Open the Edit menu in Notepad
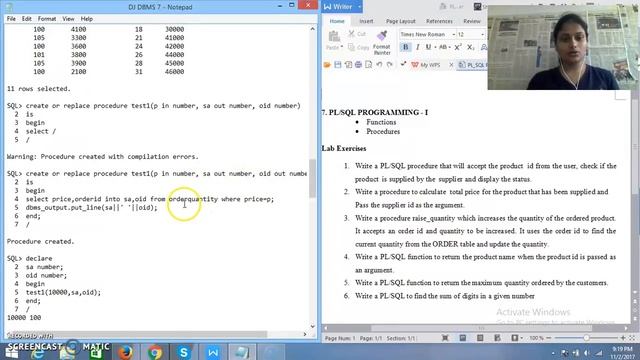 [27, 19]
